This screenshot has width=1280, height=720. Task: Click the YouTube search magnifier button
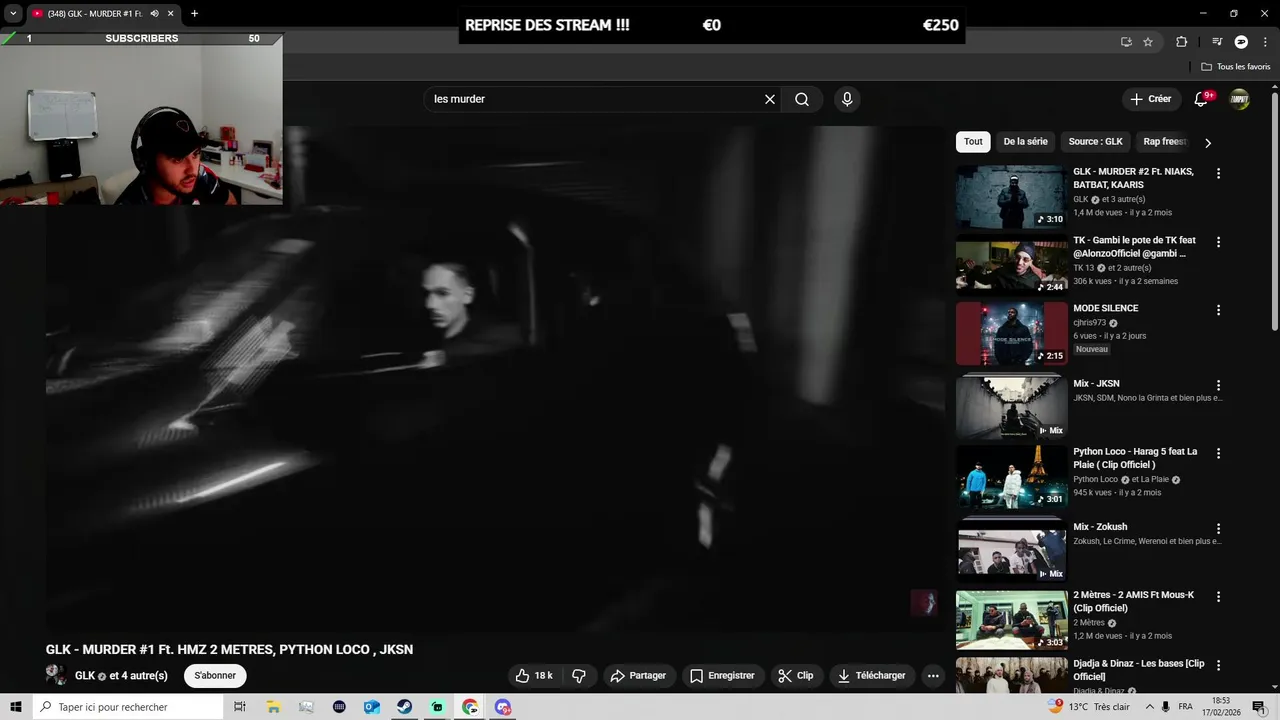tap(802, 99)
